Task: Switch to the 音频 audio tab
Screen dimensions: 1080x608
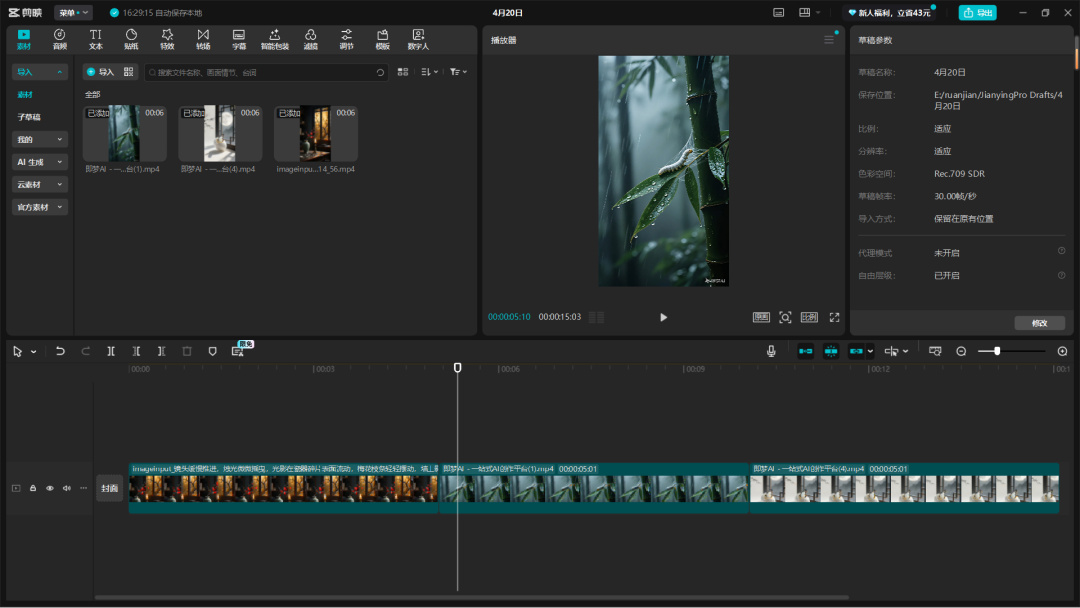Action: click(60, 39)
